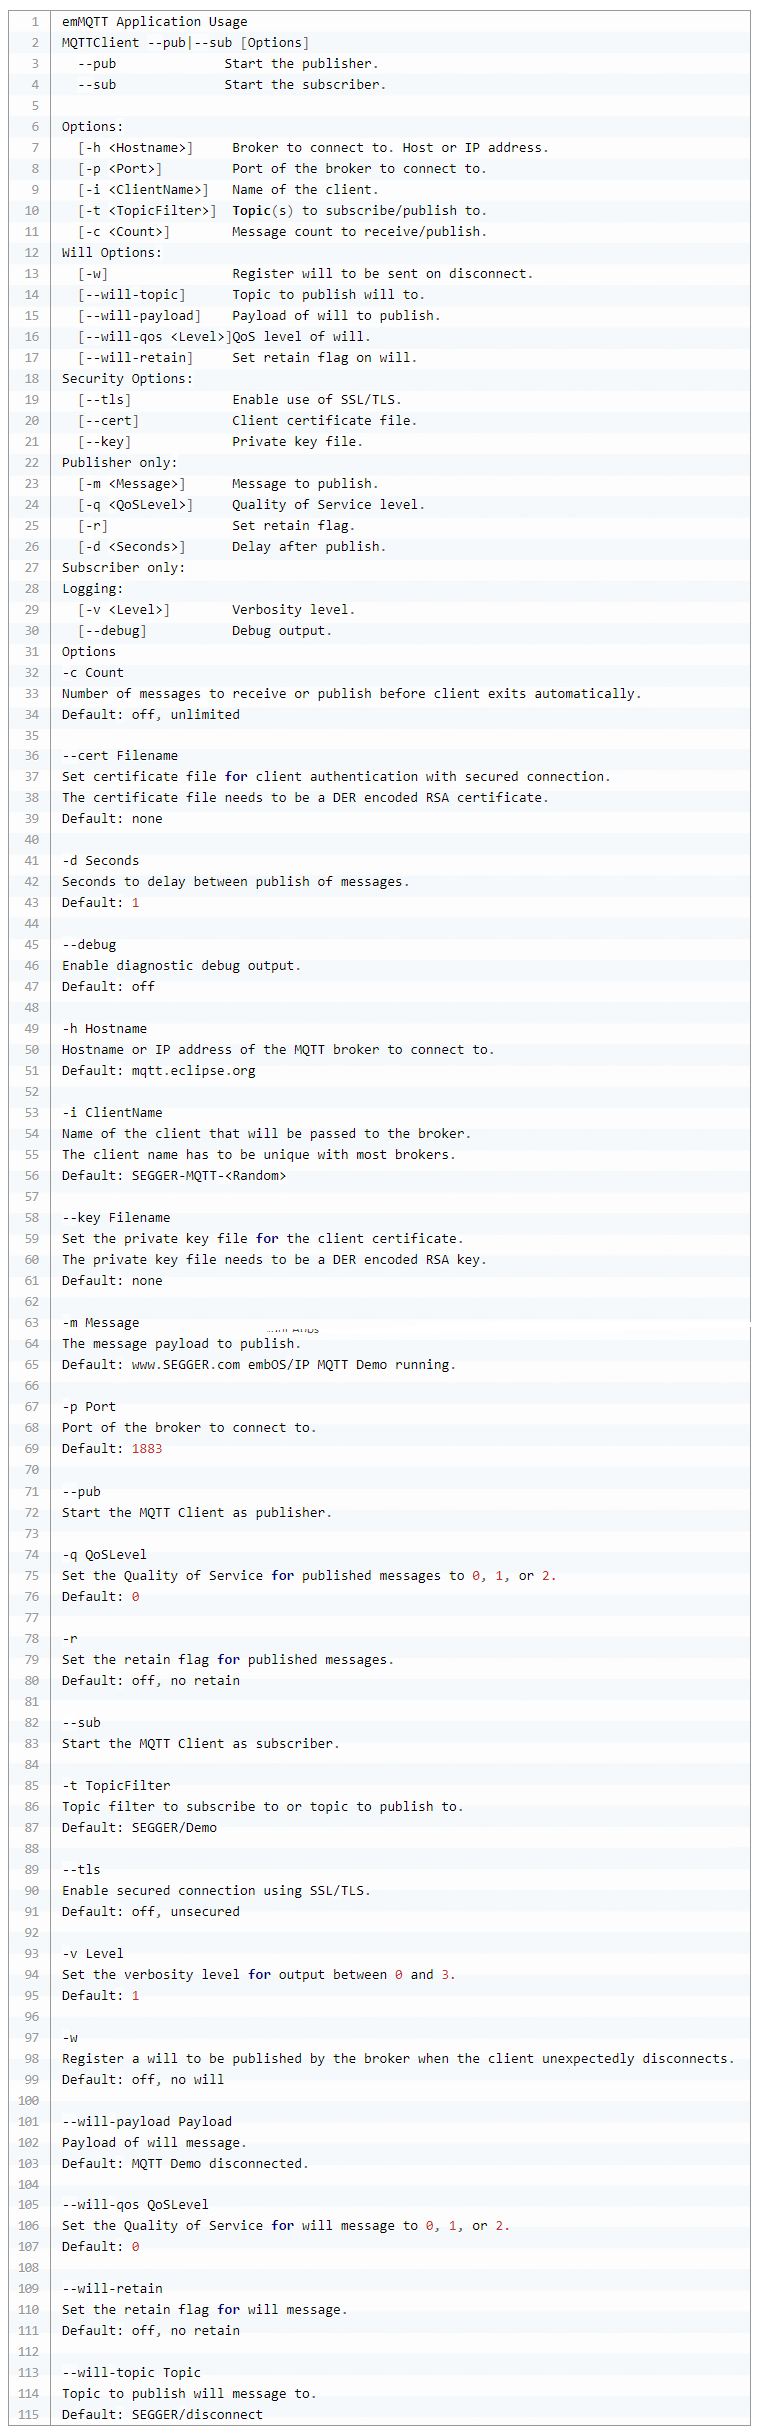The height and width of the screenshot is (2428, 760).
Task: Click the default port value 1883
Action: click(146, 1449)
